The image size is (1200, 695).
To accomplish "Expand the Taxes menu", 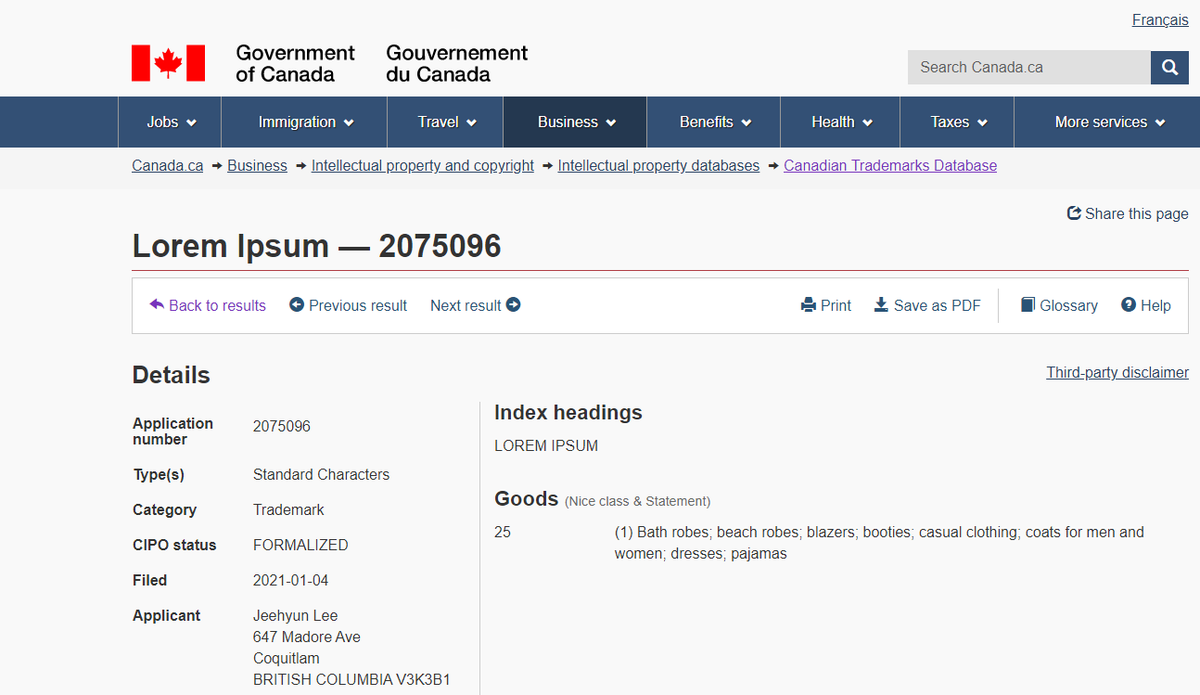I will pyautogui.click(x=958, y=122).
